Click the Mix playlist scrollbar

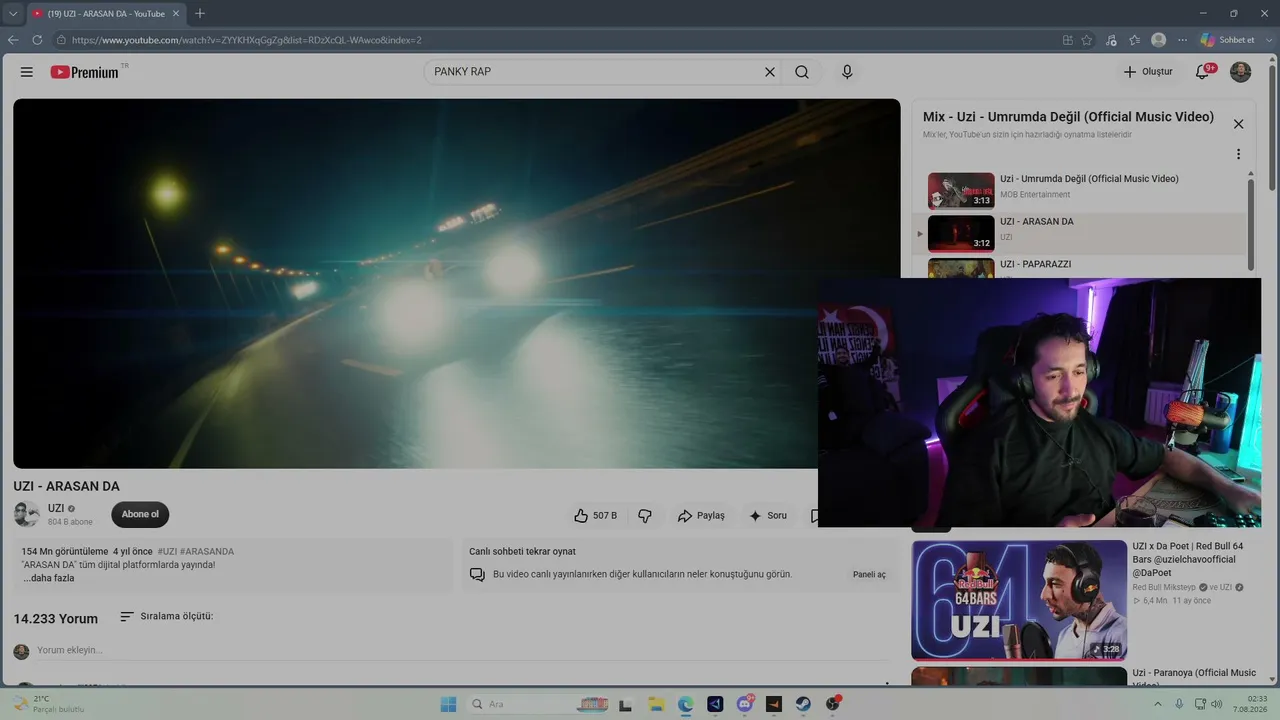1250,225
